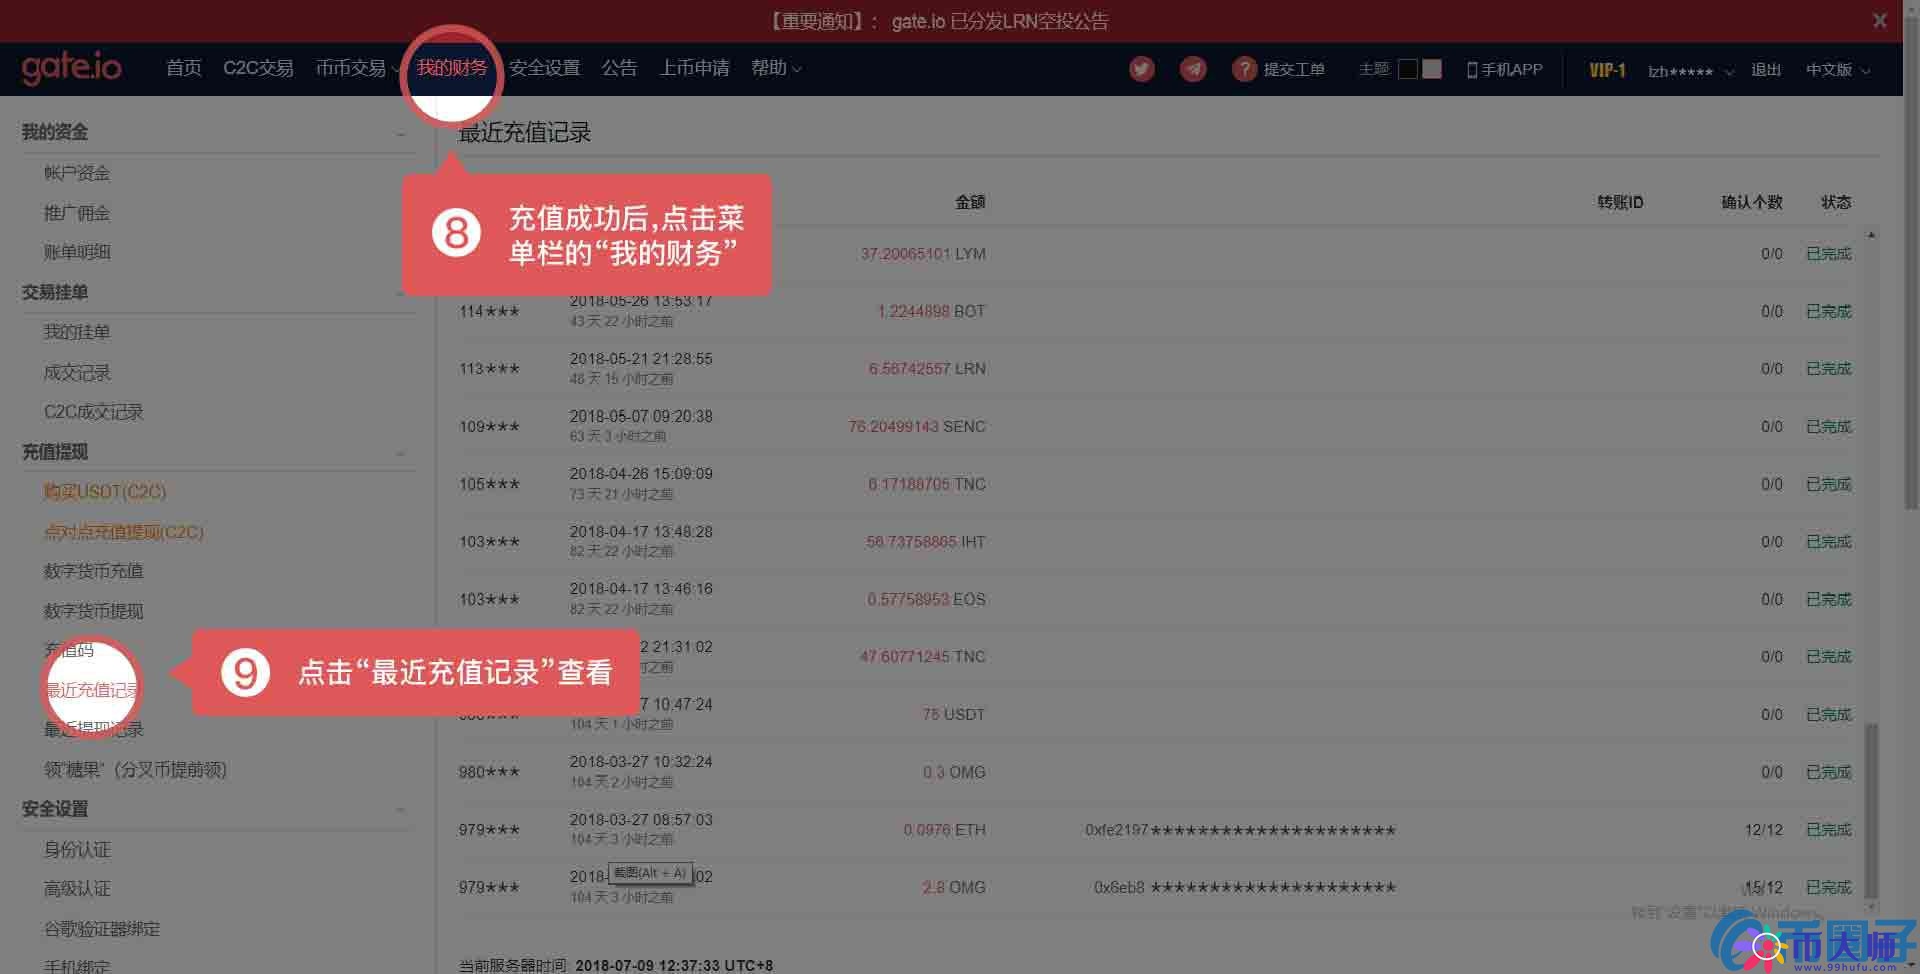Open the lzh***** account dropdown
Viewport: 1920px width, 974px height.
pos(1690,70)
